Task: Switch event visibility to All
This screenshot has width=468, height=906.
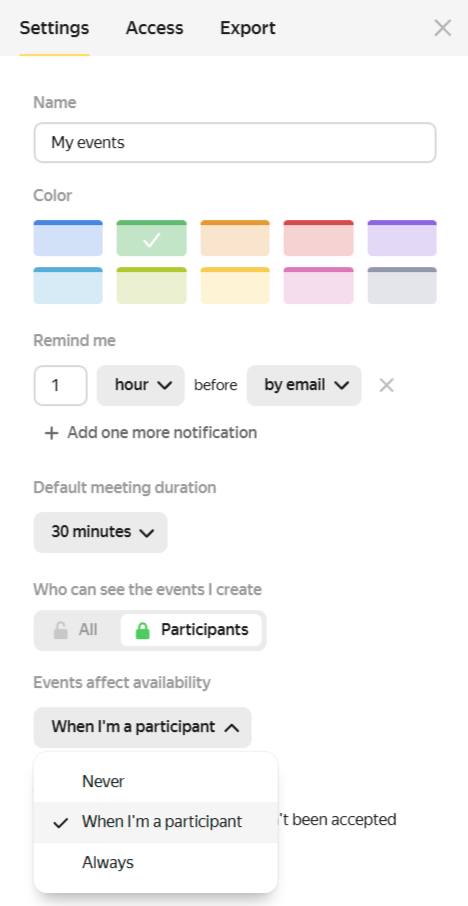Action: pos(77,630)
